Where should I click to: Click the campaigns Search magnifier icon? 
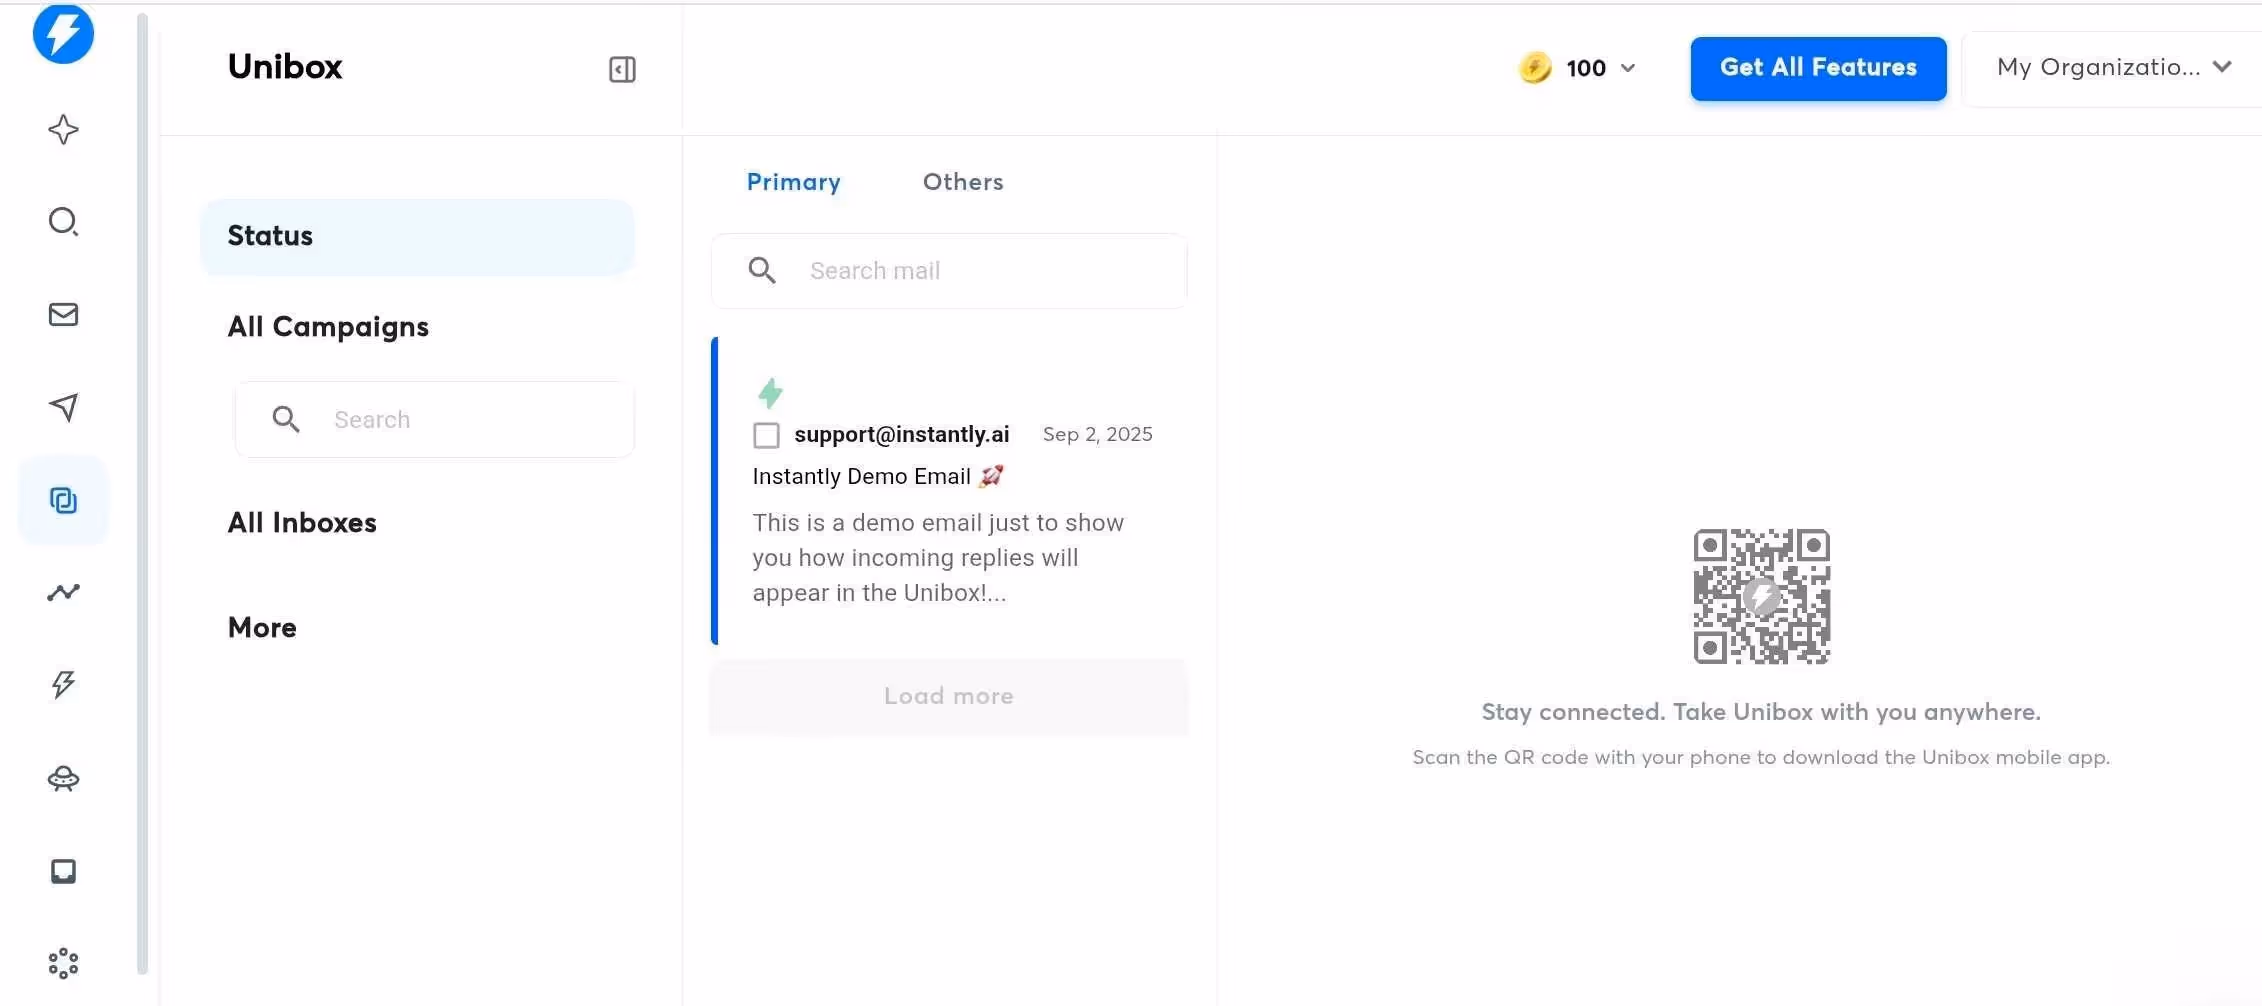[286, 419]
